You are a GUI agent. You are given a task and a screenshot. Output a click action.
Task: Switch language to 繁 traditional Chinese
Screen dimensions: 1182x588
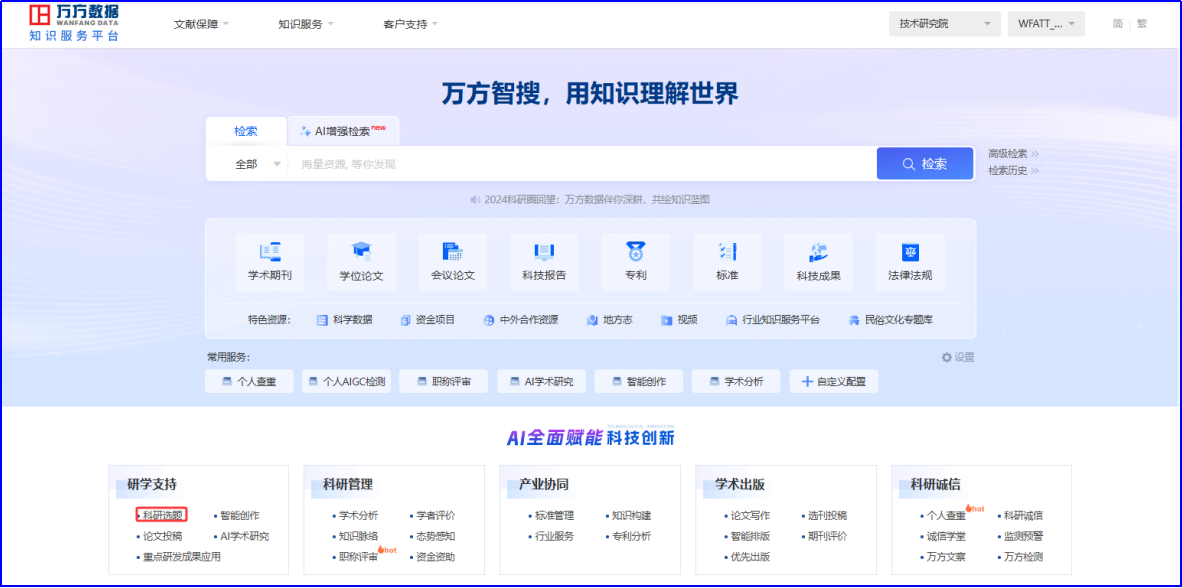[1142, 24]
